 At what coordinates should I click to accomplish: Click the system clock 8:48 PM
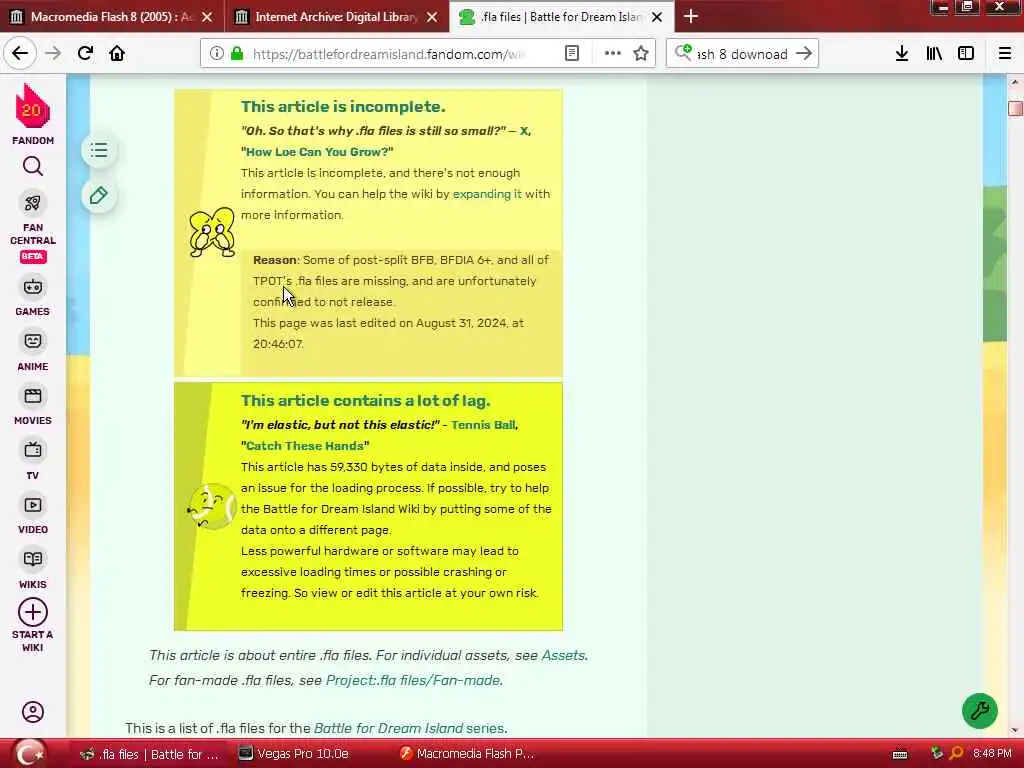(x=992, y=754)
